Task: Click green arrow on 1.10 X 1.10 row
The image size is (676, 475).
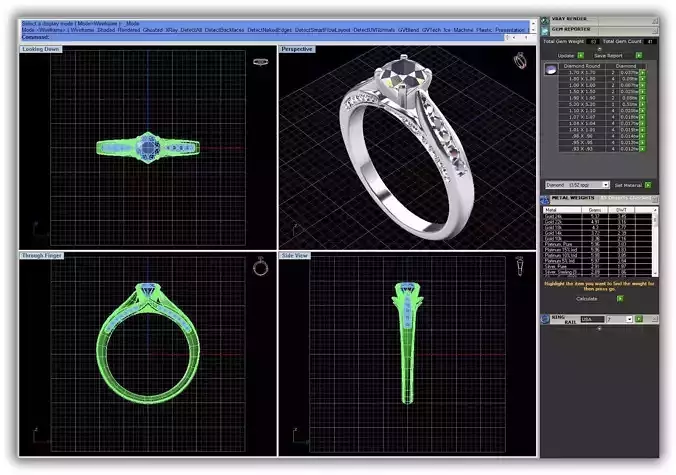Action: 642,111
